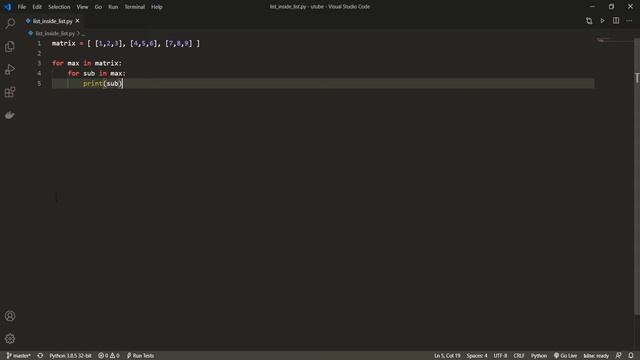
Task: Open the Help menu
Action: point(157,7)
